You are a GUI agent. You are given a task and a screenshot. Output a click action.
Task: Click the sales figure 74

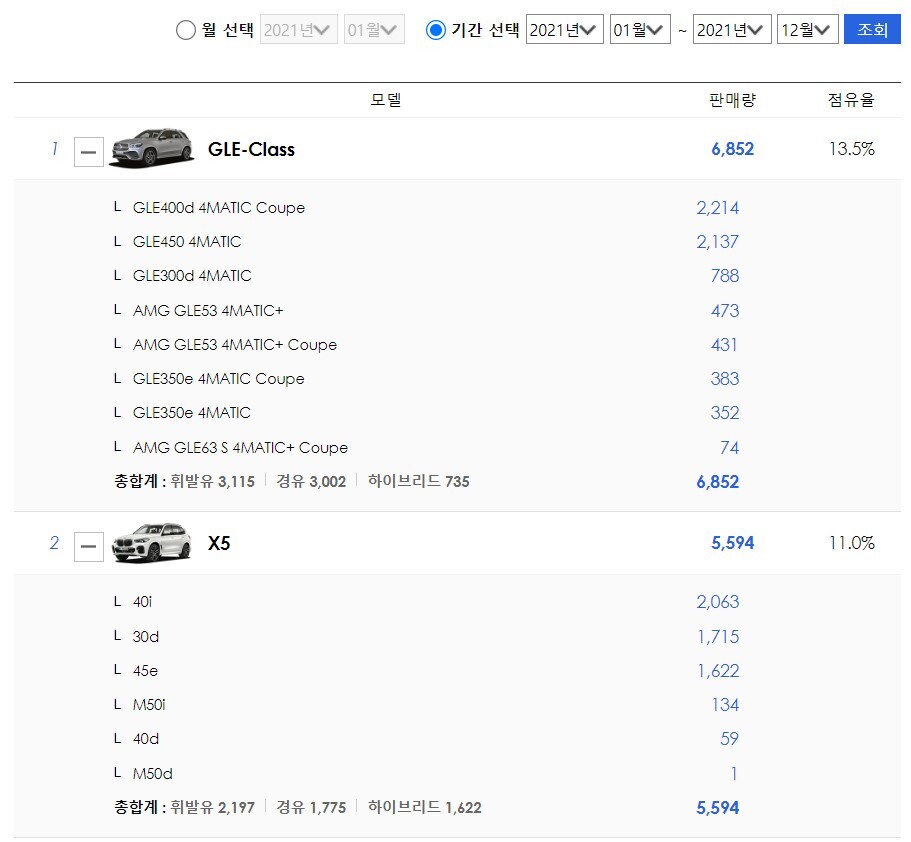coord(730,447)
